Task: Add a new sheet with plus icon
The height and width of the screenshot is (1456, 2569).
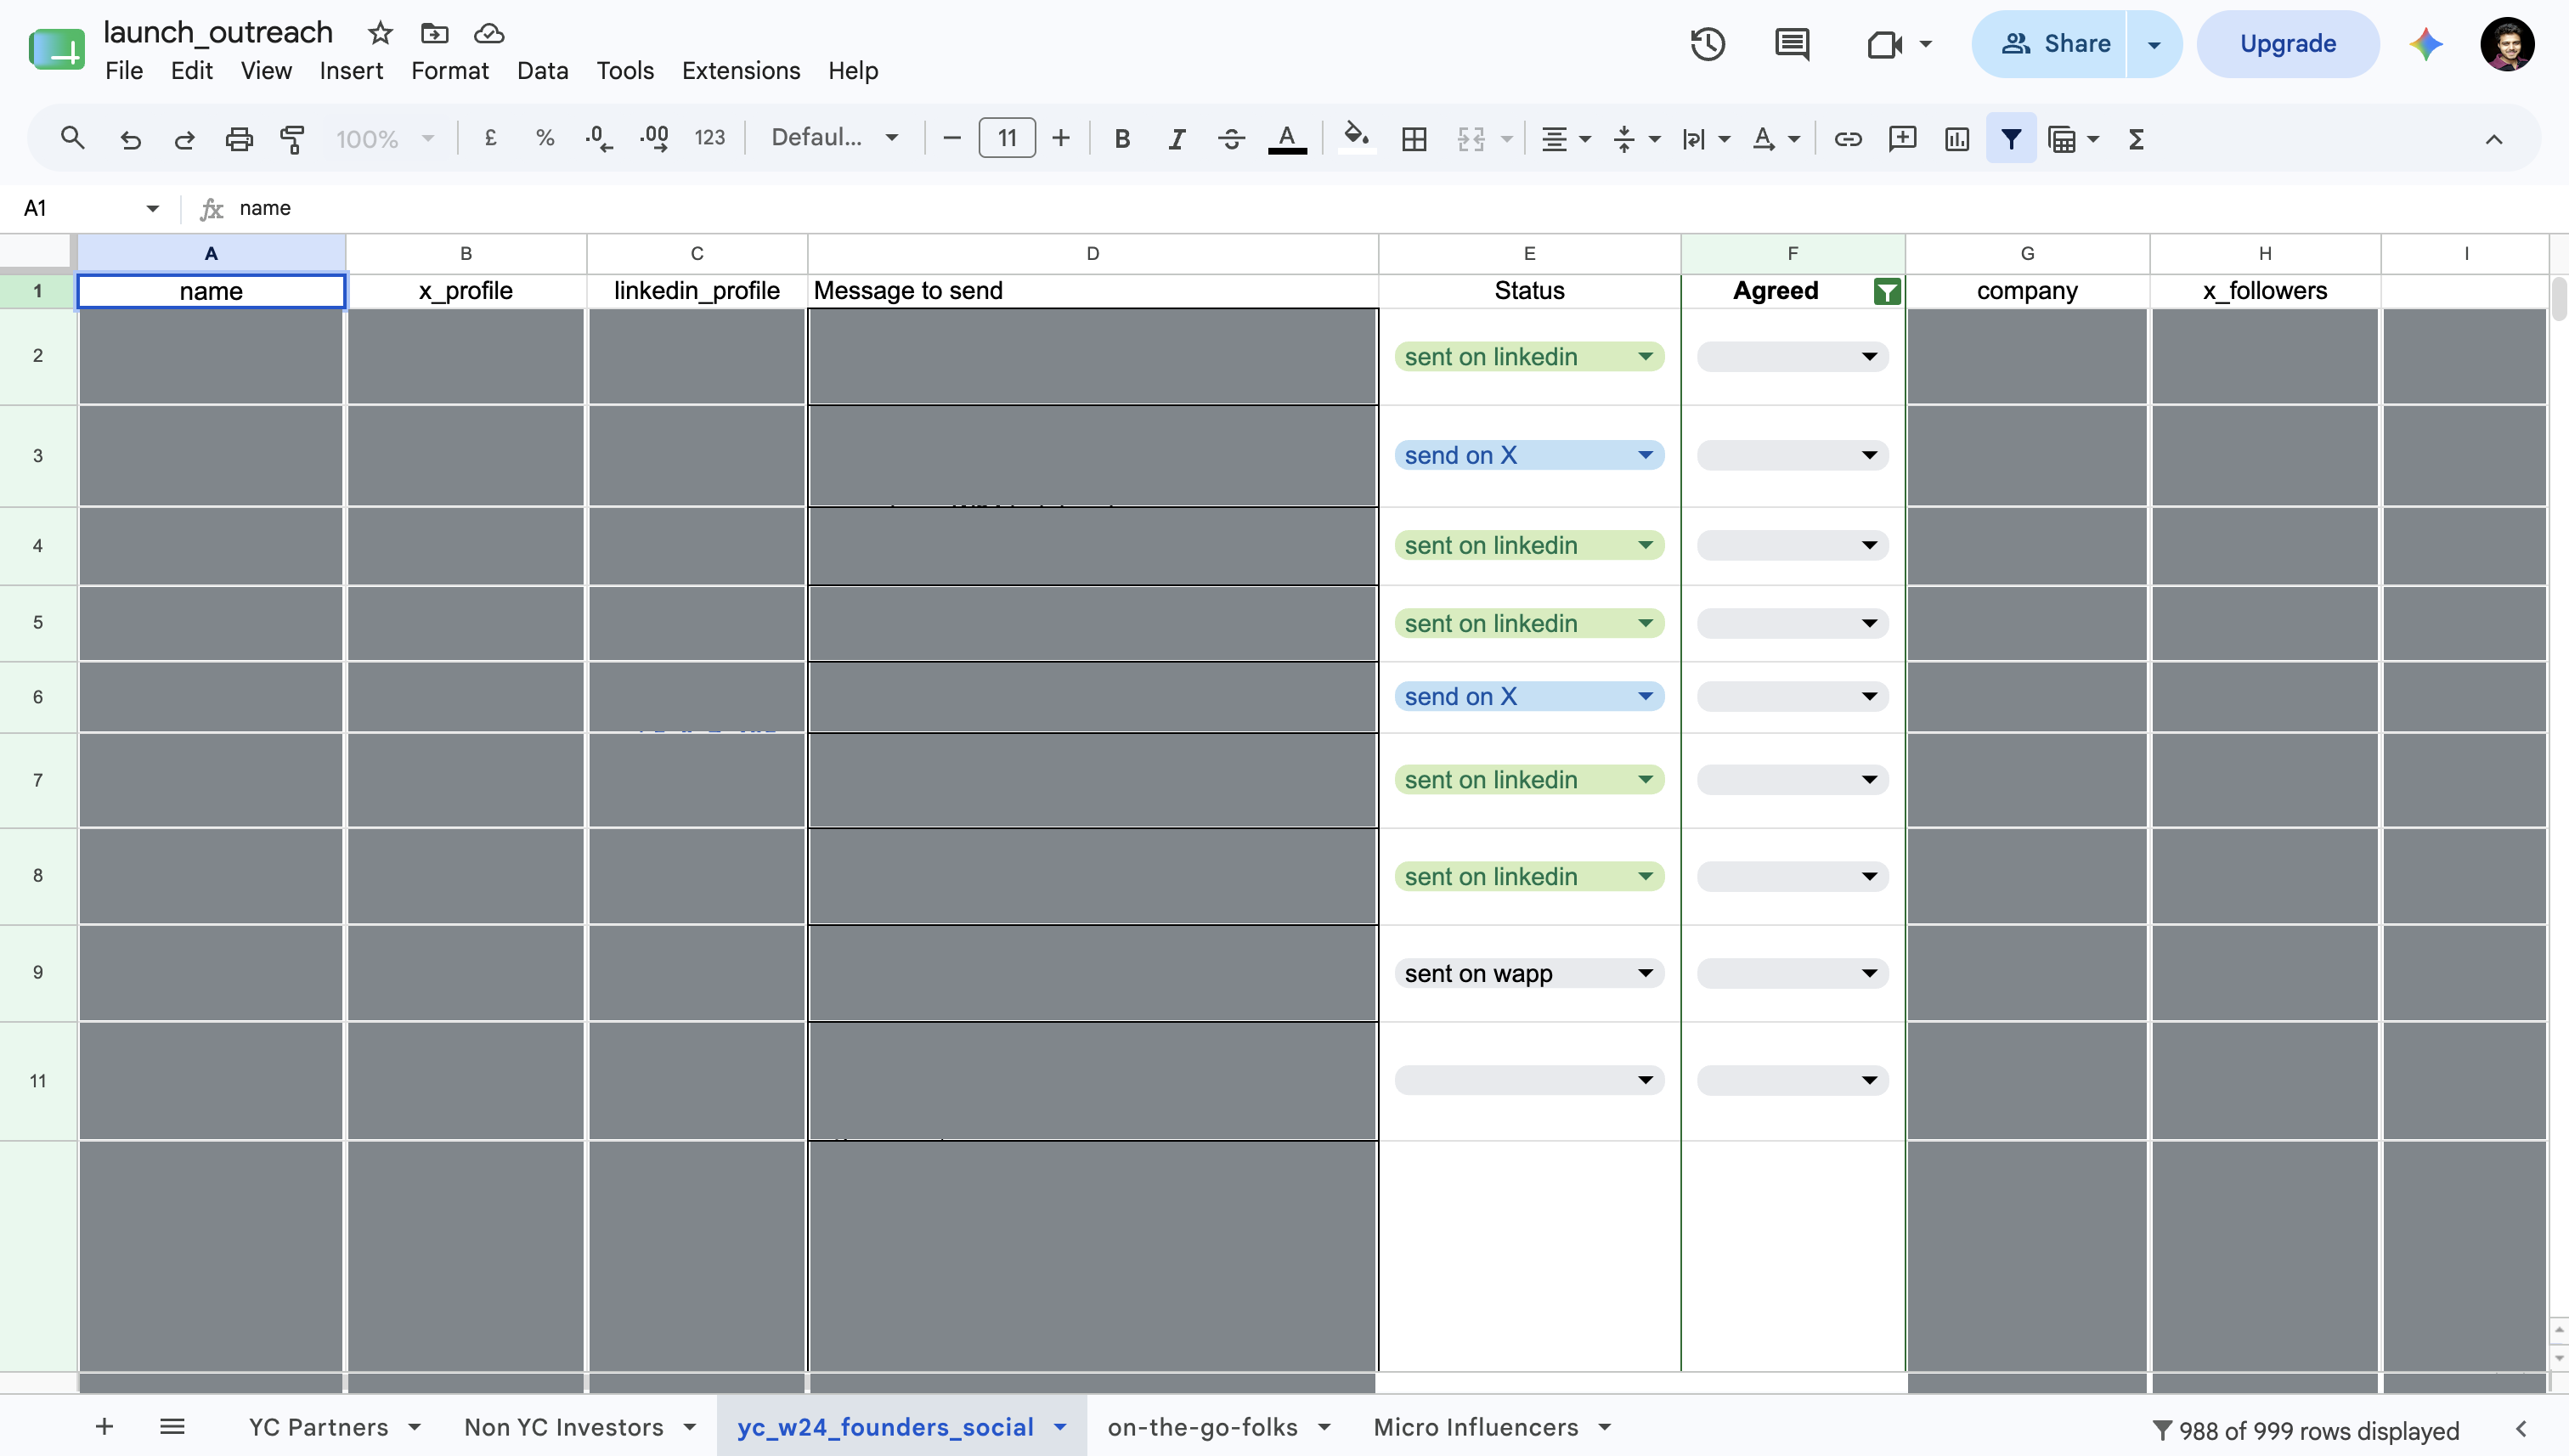Action: (104, 1426)
